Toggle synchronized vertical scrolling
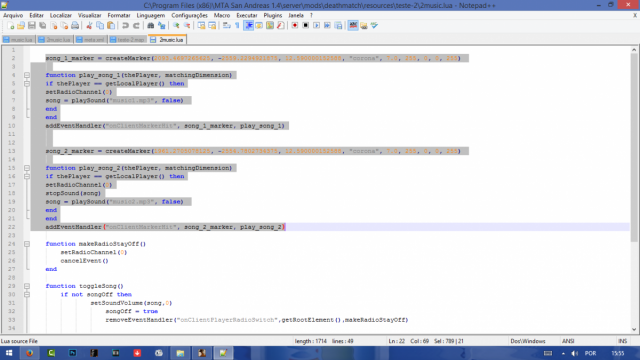This screenshot has width=640, height=360. [x=201, y=26]
